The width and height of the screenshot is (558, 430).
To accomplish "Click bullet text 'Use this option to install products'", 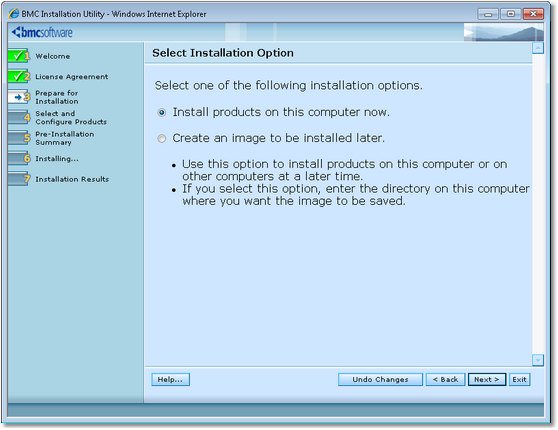I will point(344,170).
